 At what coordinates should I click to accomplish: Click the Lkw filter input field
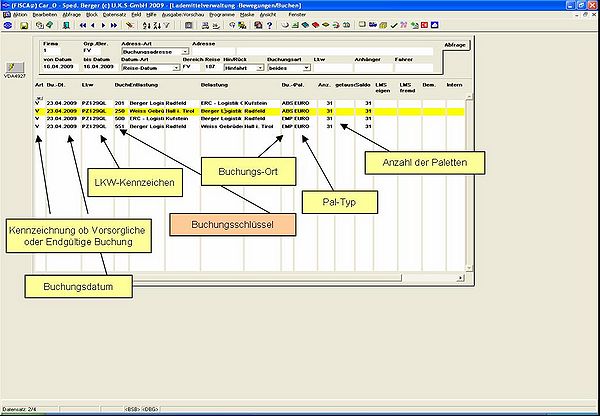(x=332, y=68)
